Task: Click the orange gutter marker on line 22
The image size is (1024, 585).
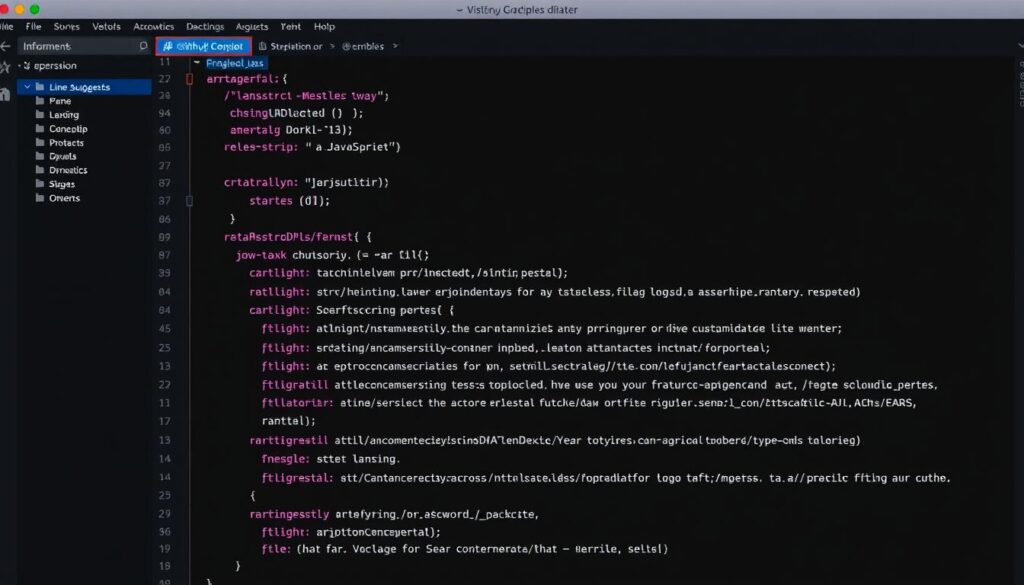Action: pyautogui.click(x=190, y=79)
